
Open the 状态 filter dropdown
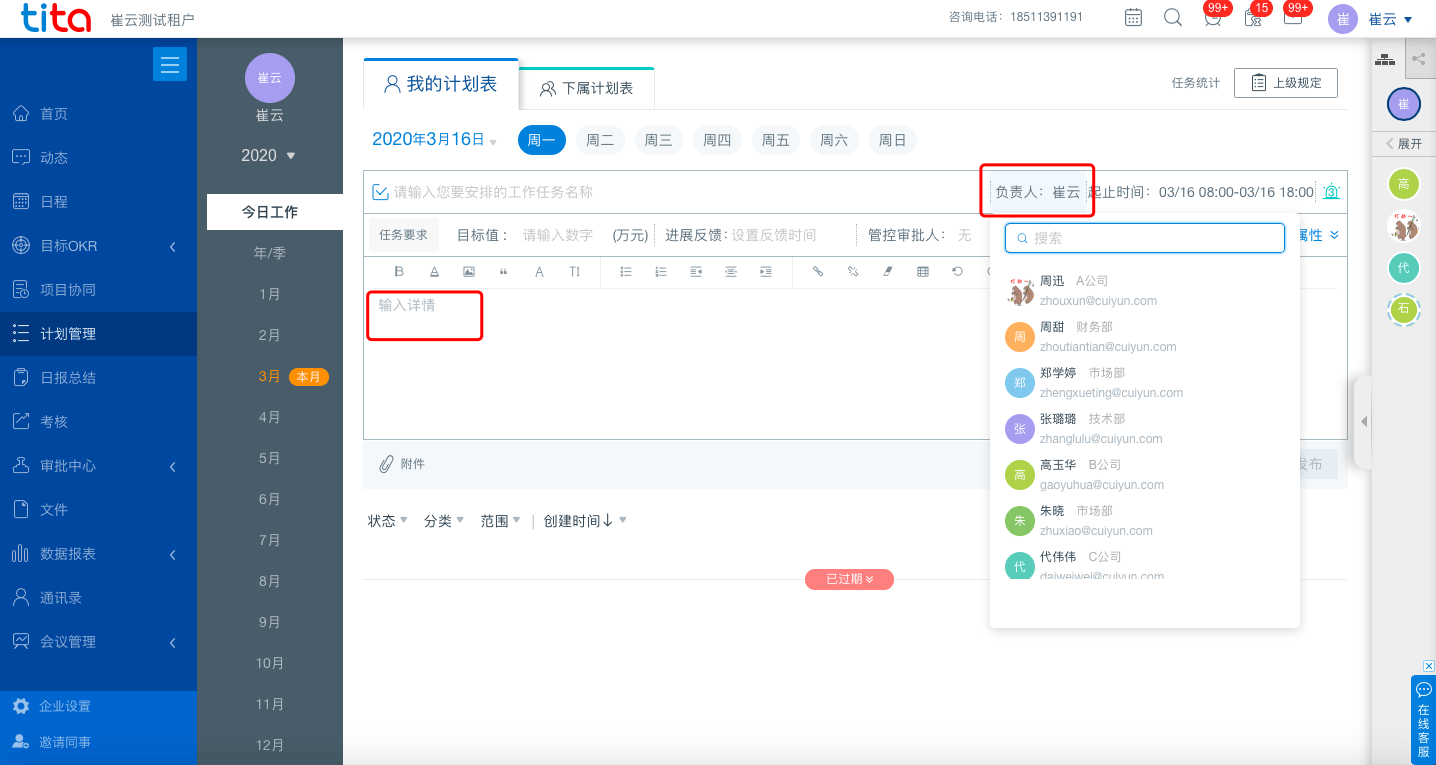[388, 521]
